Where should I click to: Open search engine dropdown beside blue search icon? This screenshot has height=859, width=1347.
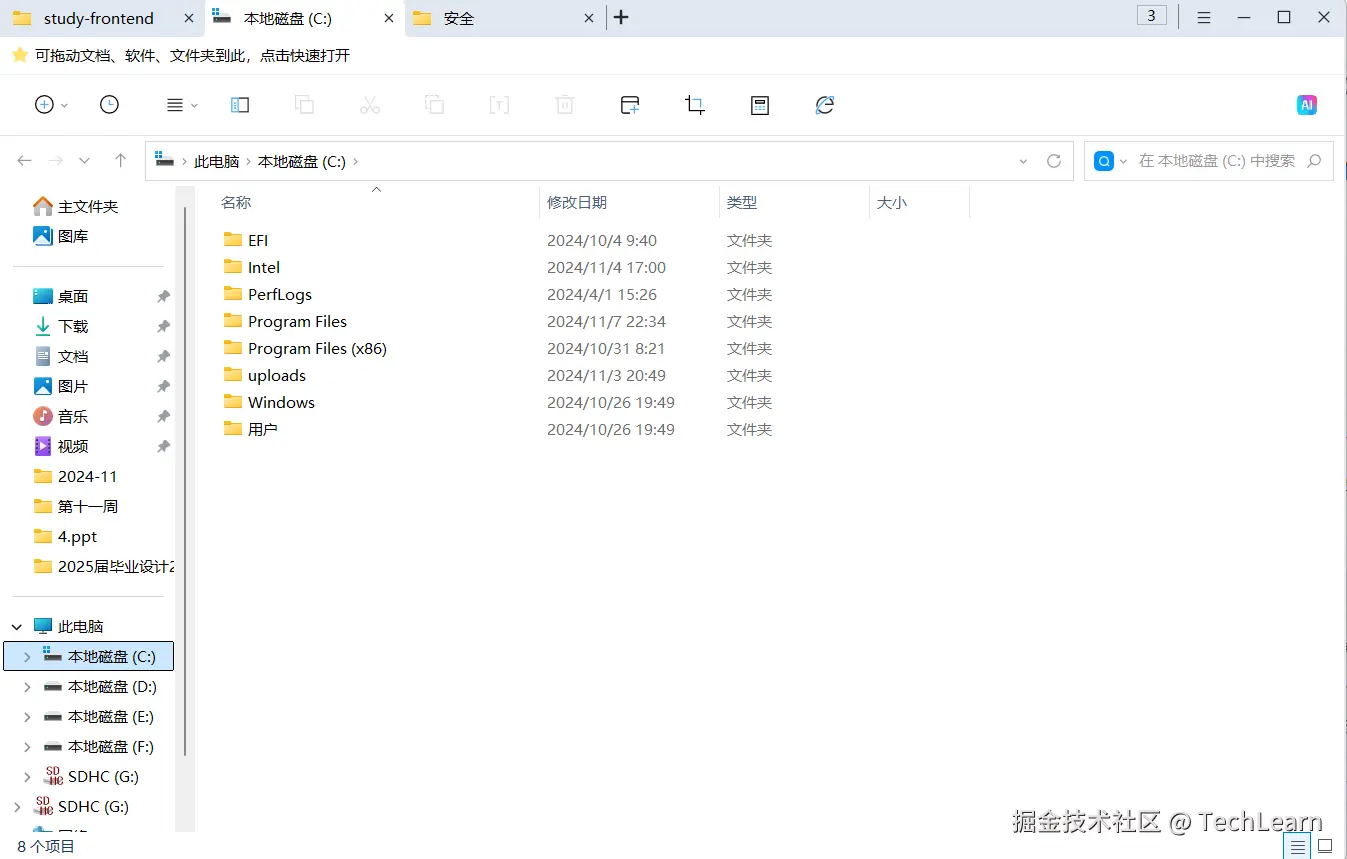coord(1124,161)
